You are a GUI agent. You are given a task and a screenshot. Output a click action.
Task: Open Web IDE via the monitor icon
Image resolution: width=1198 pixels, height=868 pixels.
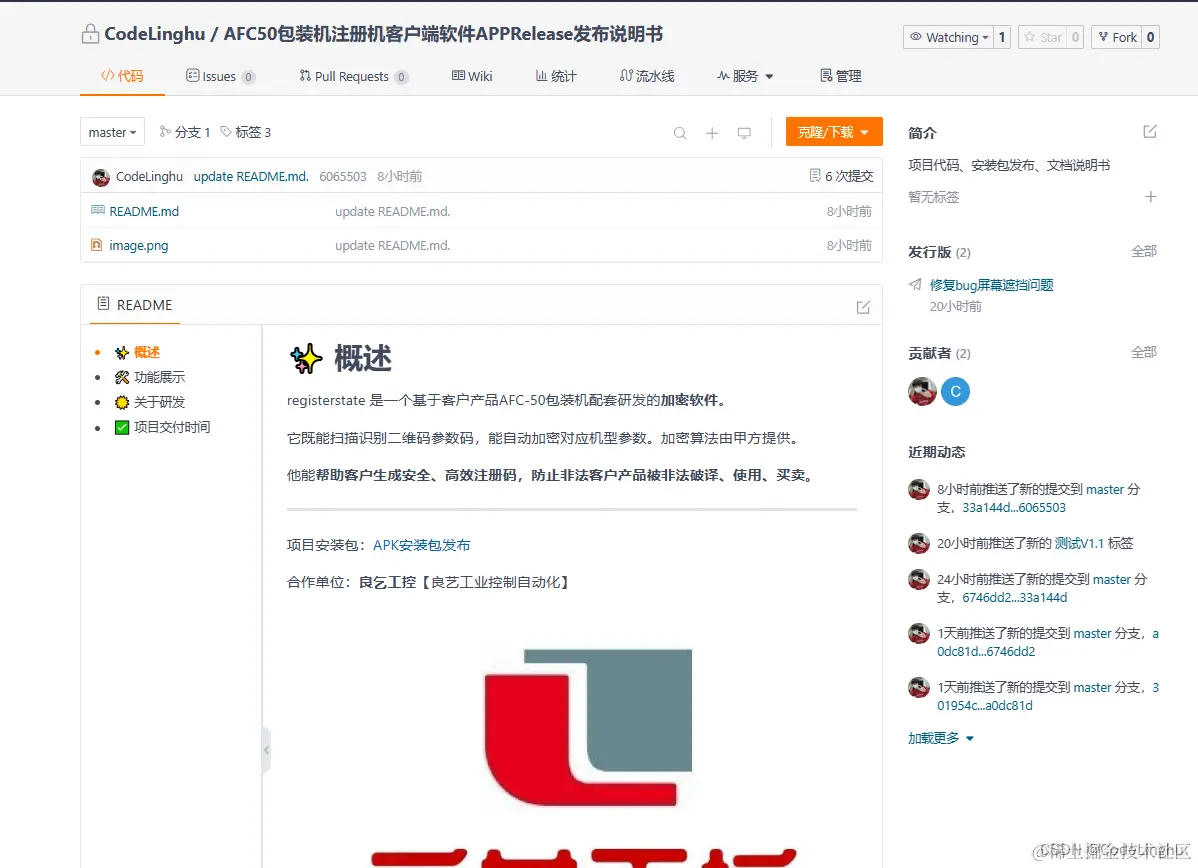(x=743, y=132)
